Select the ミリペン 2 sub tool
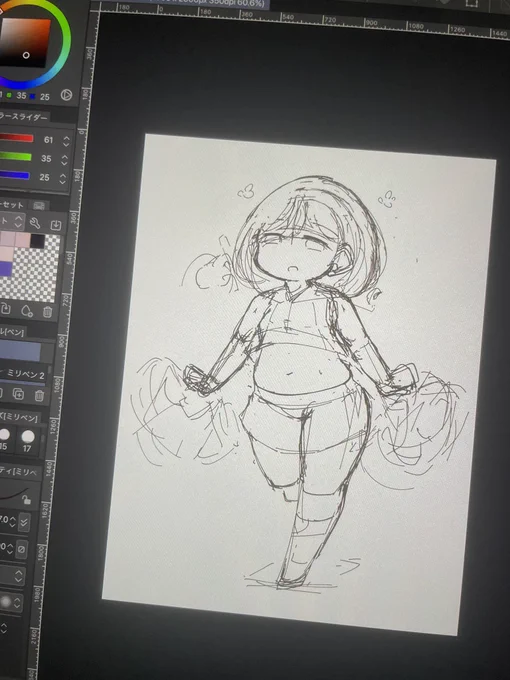This screenshot has height=680, width=510. click(x=25, y=373)
